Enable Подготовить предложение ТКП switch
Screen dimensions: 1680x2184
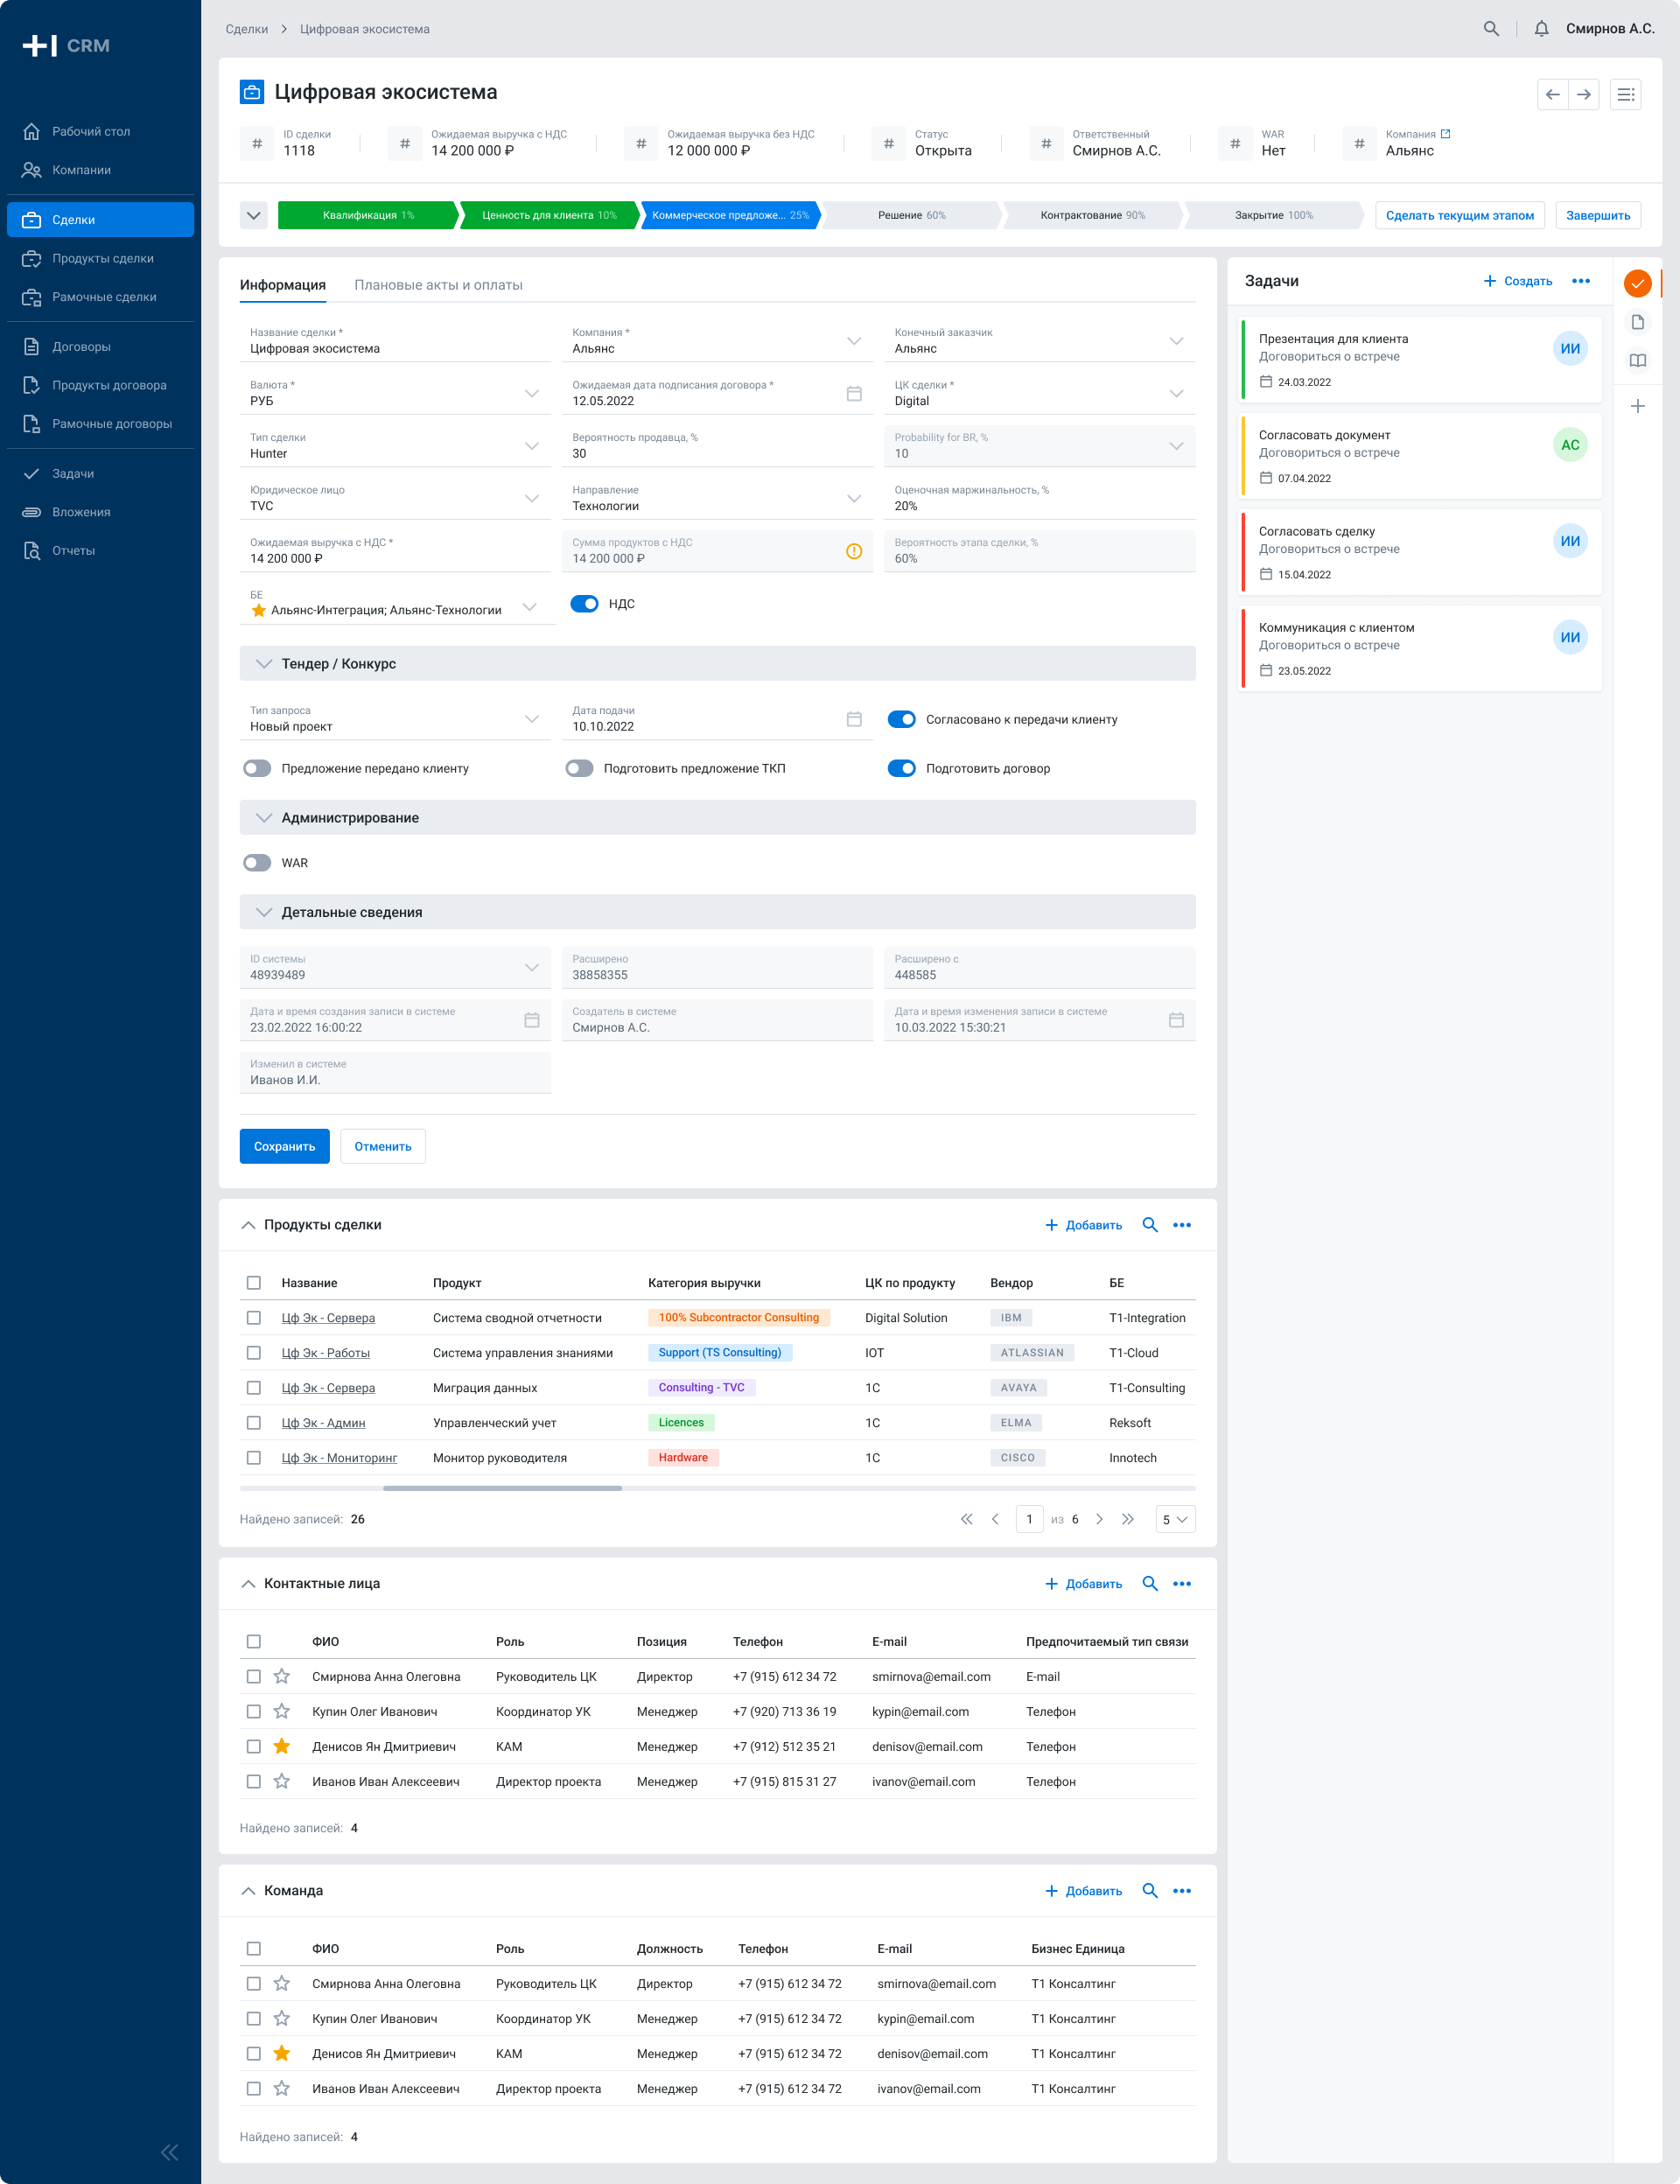click(x=579, y=769)
